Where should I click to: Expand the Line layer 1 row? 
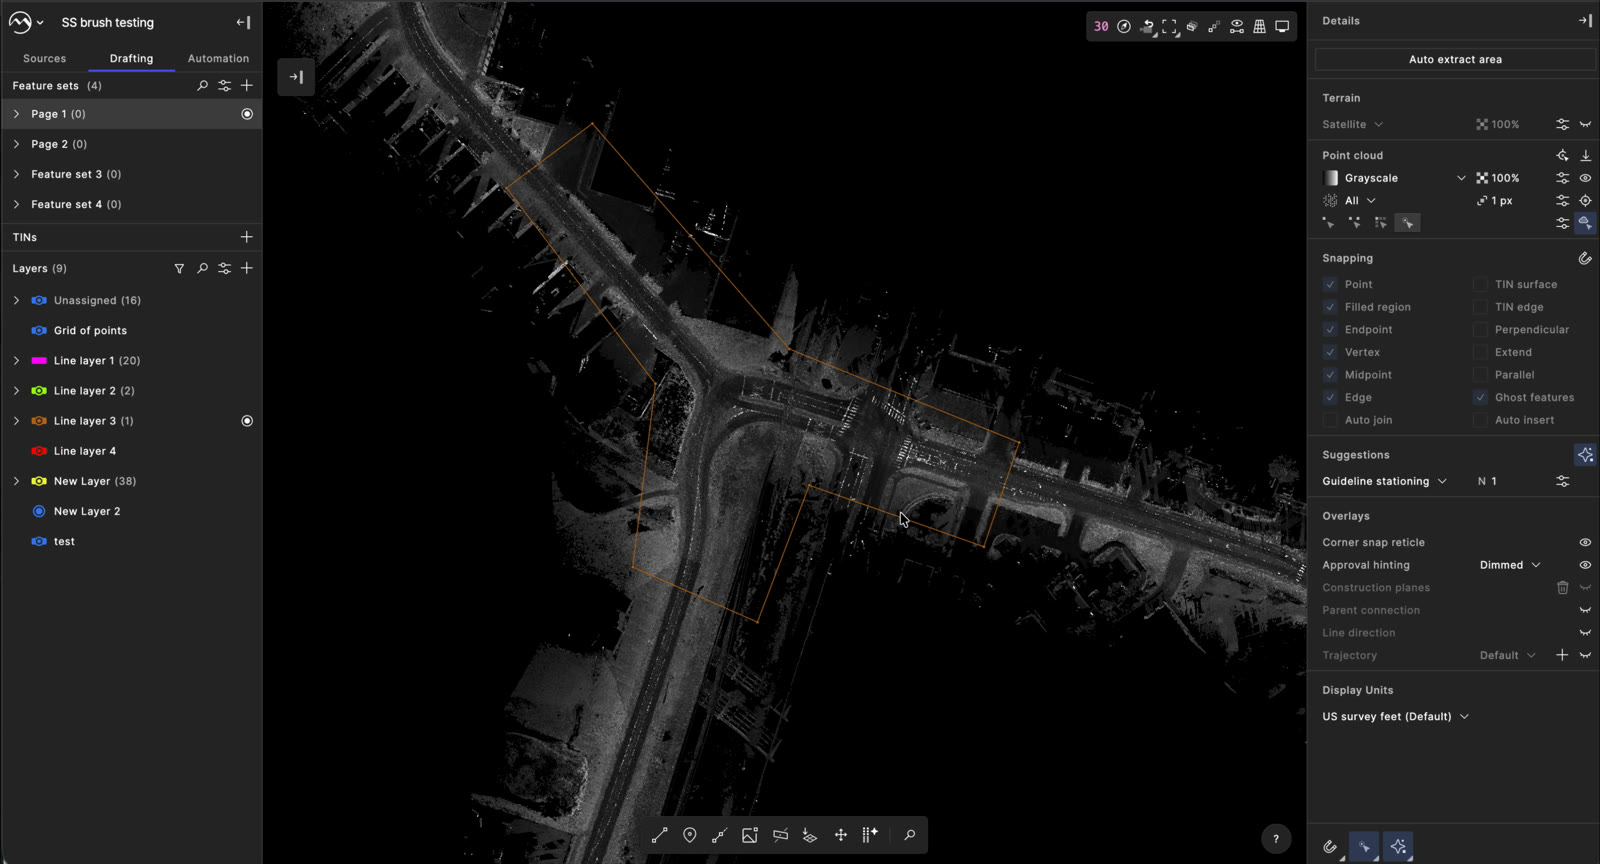tap(16, 360)
